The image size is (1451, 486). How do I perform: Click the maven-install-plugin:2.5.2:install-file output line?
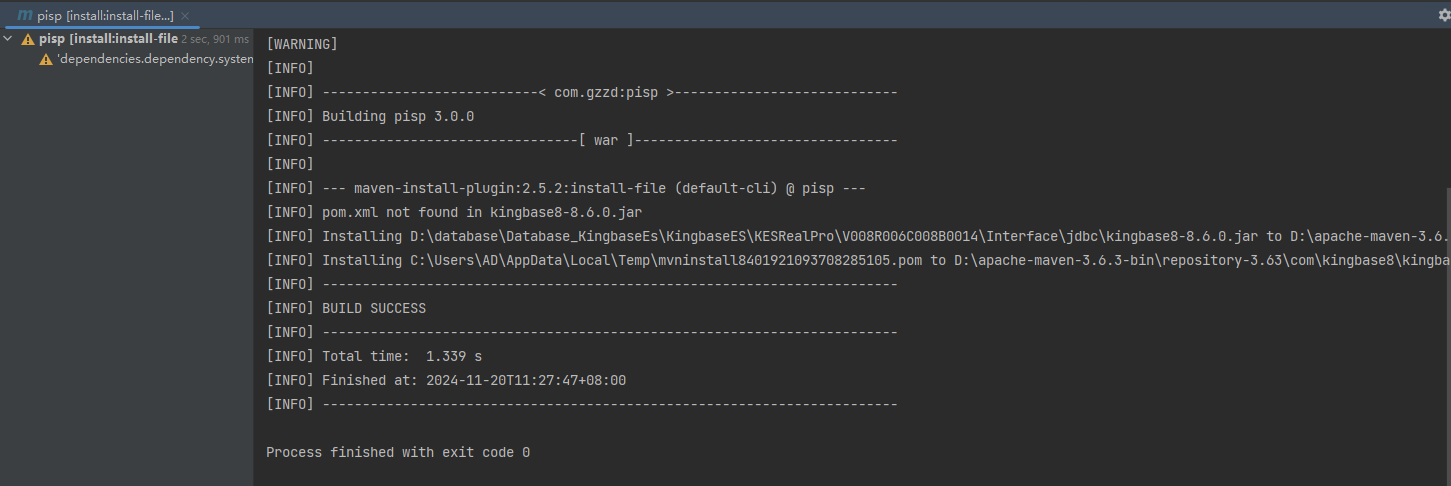(x=593, y=188)
